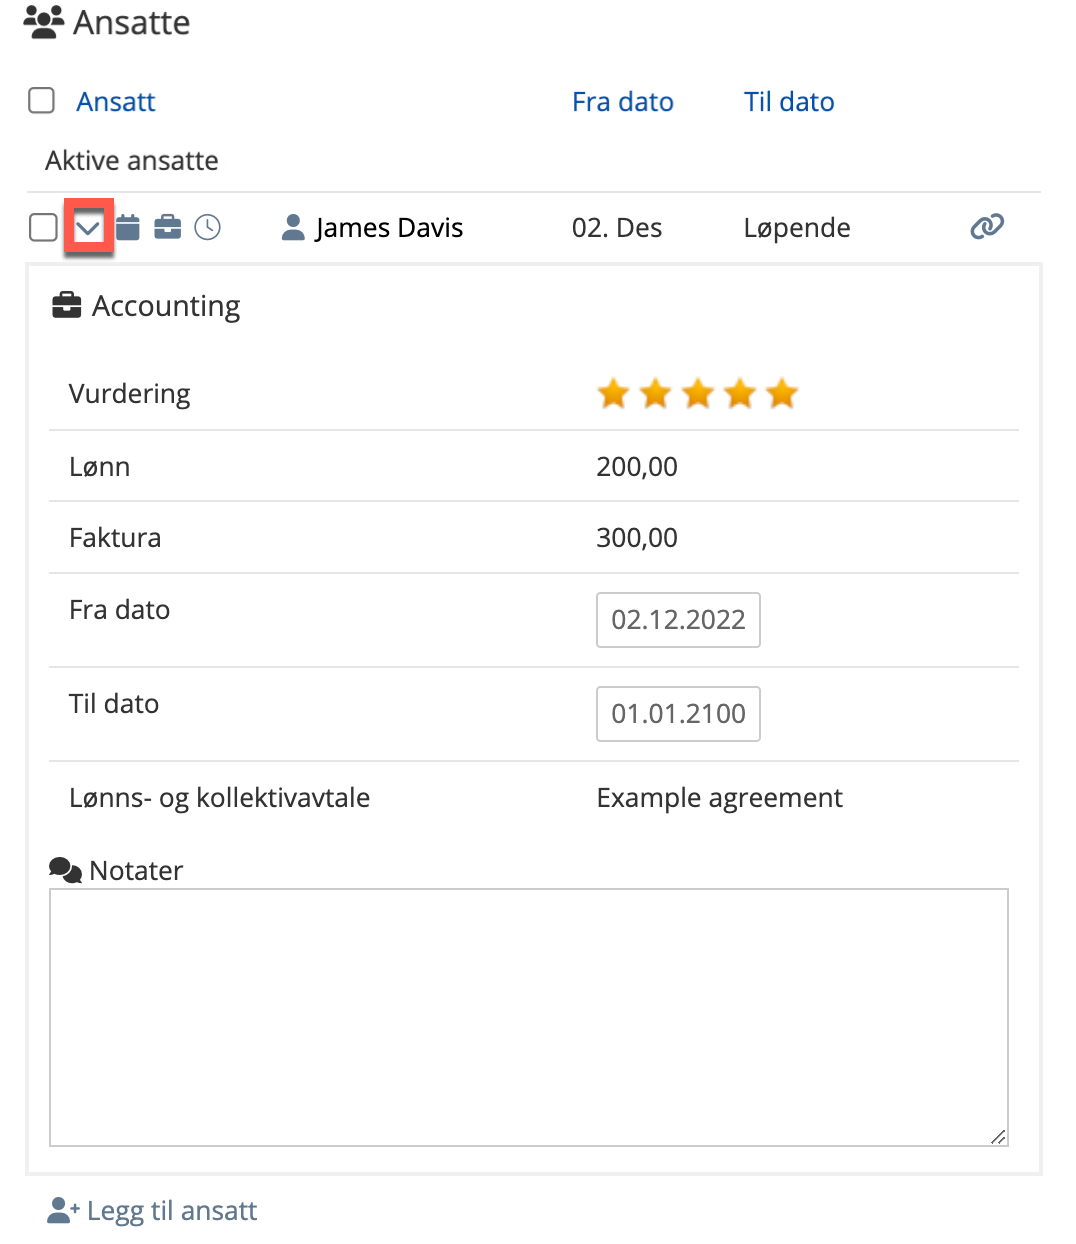
Task: Click the Notater speech bubbles icon
Action: click(x=65, y=870)
